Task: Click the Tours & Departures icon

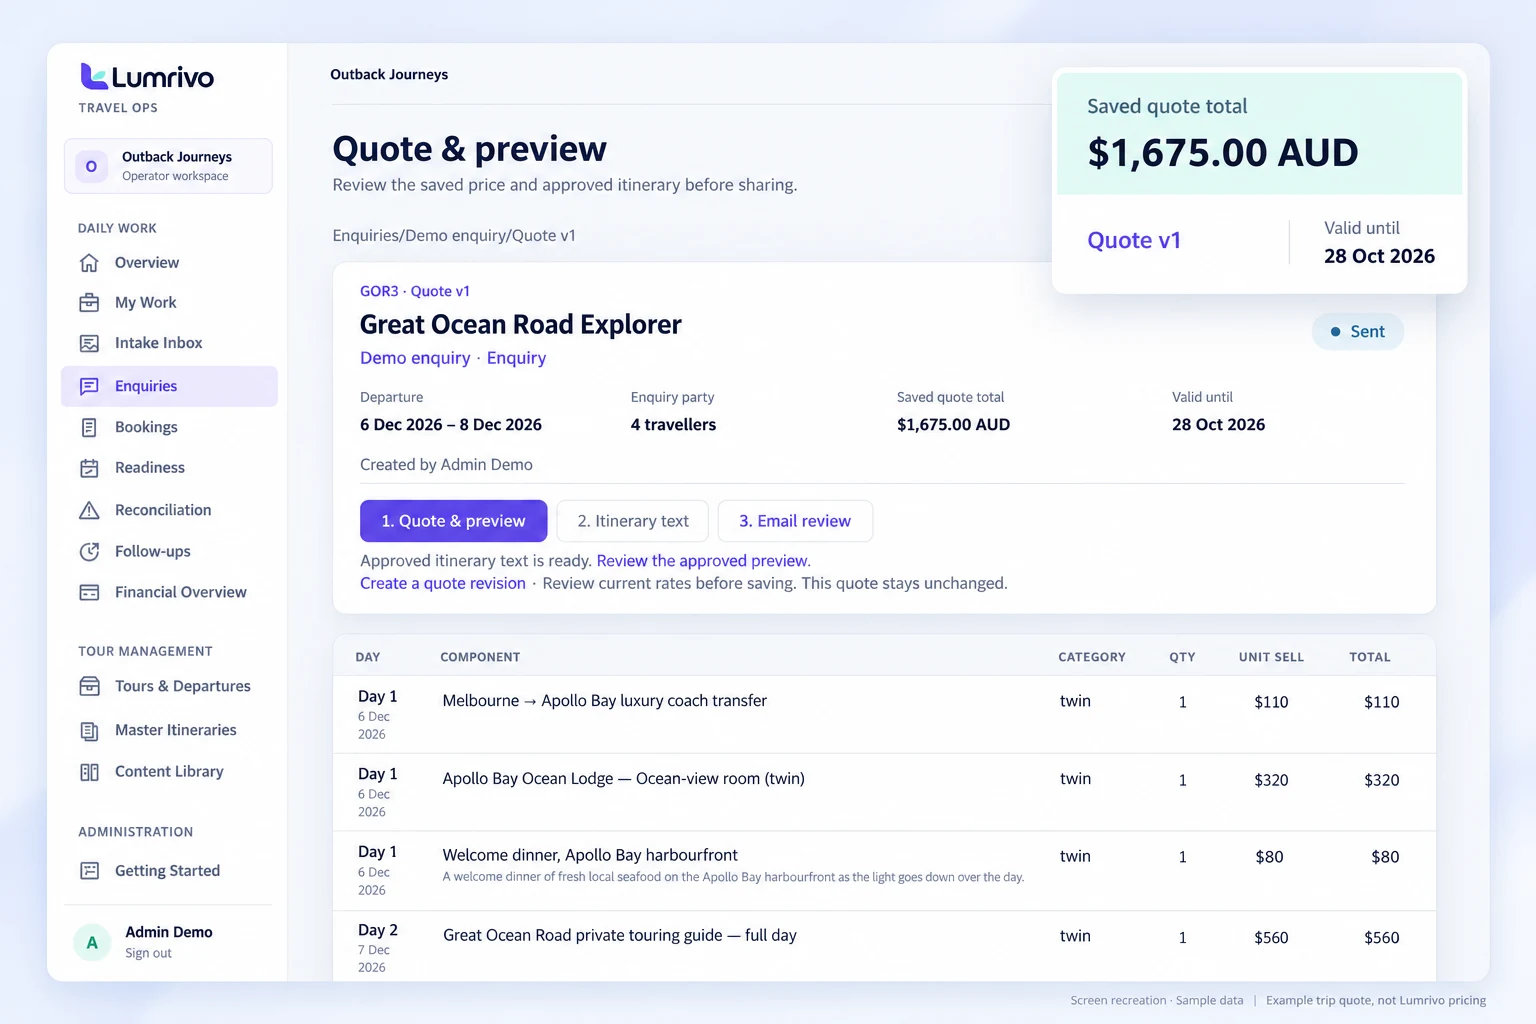Action: point(89,686)
